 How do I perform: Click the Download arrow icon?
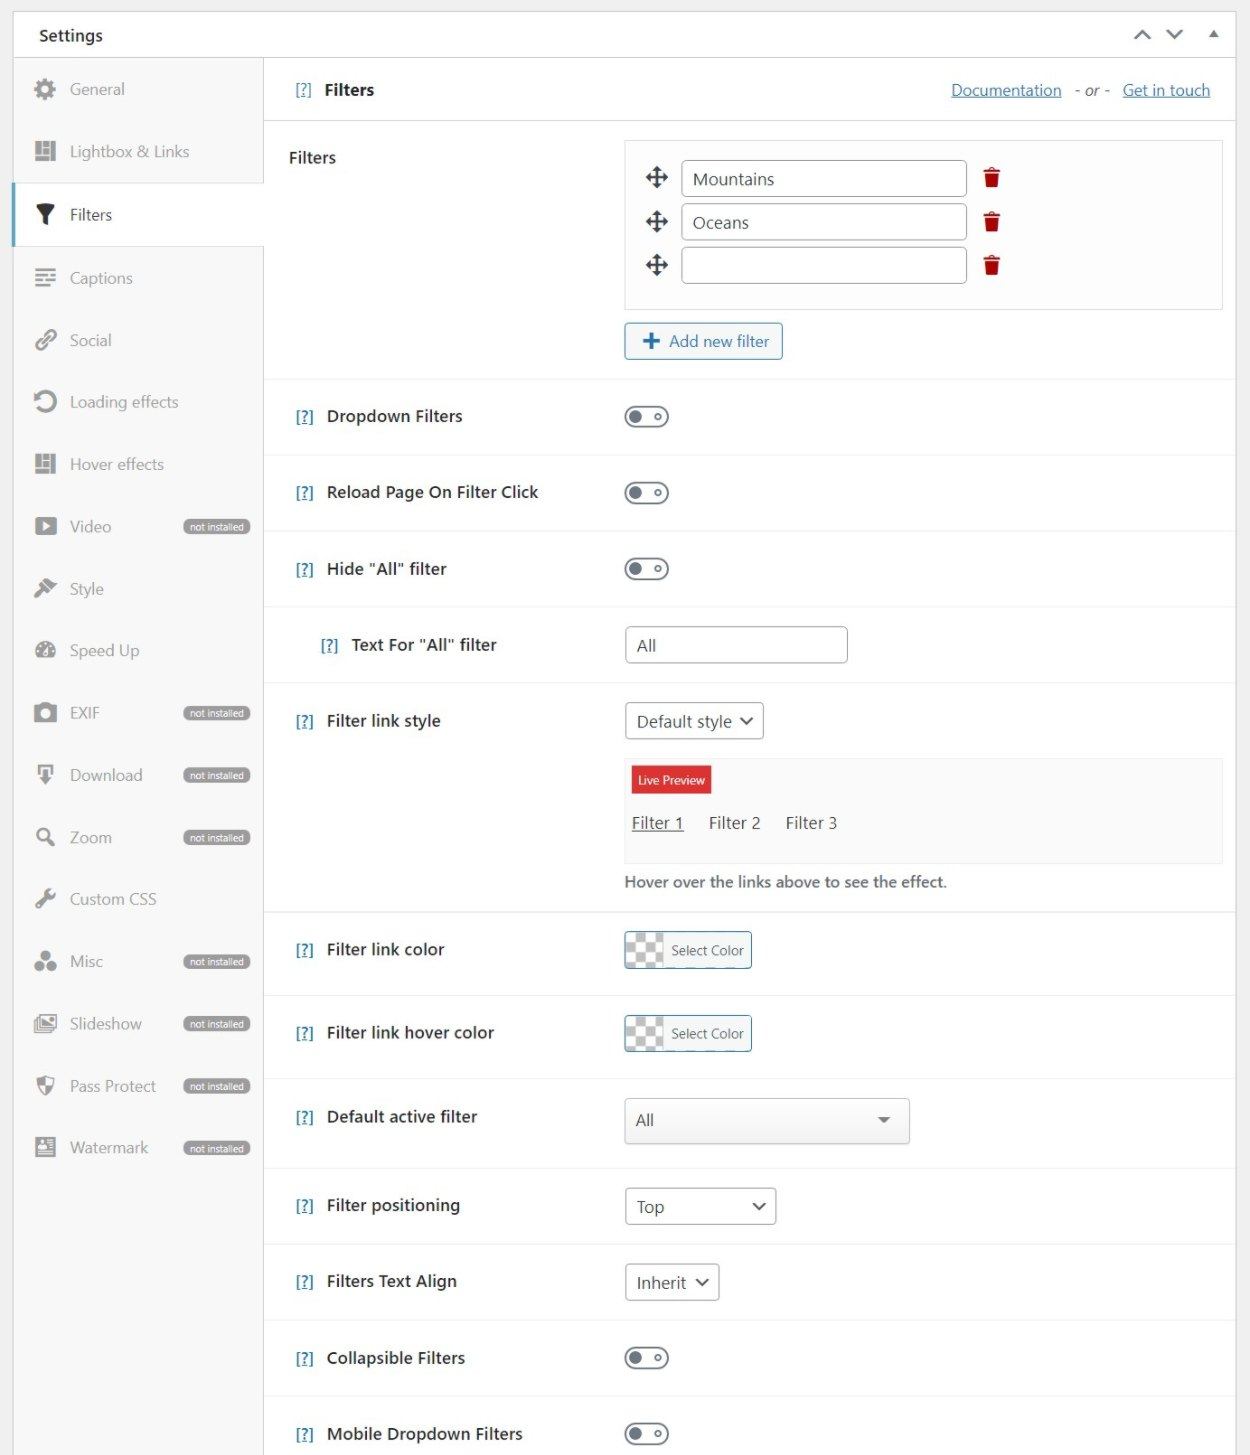(45, 774)
